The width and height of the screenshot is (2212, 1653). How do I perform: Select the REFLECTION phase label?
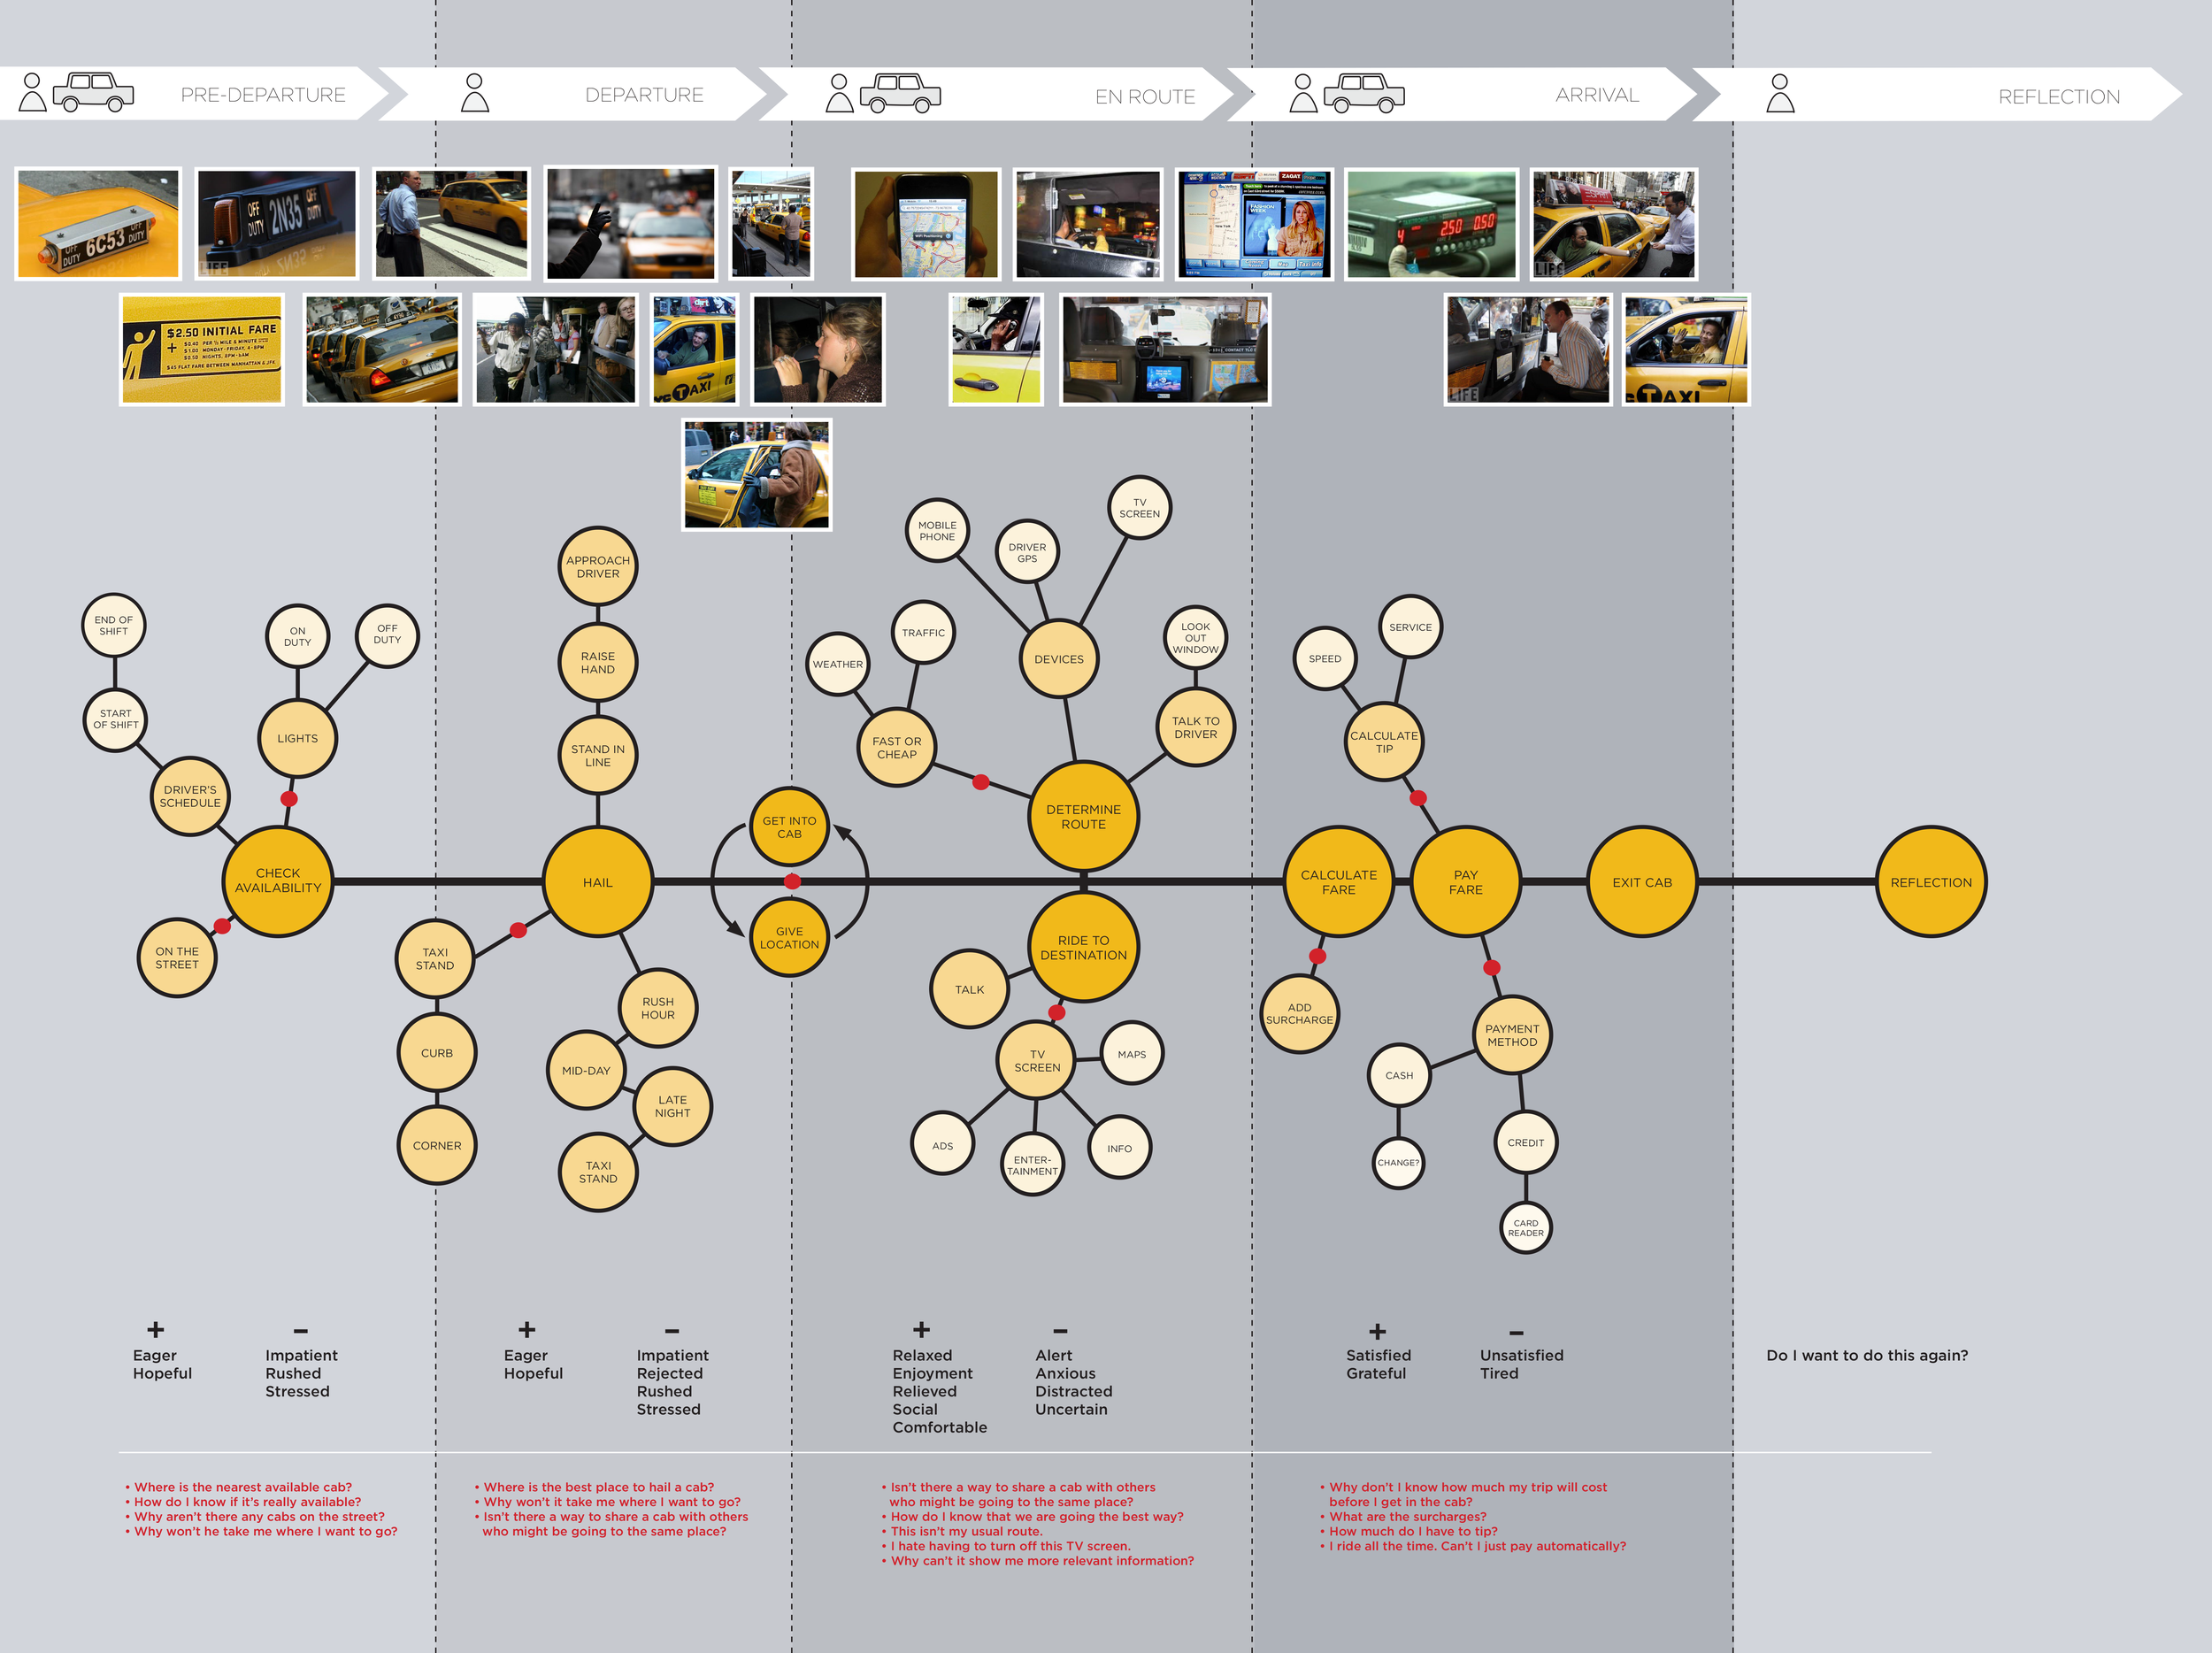coord(2059,97)
